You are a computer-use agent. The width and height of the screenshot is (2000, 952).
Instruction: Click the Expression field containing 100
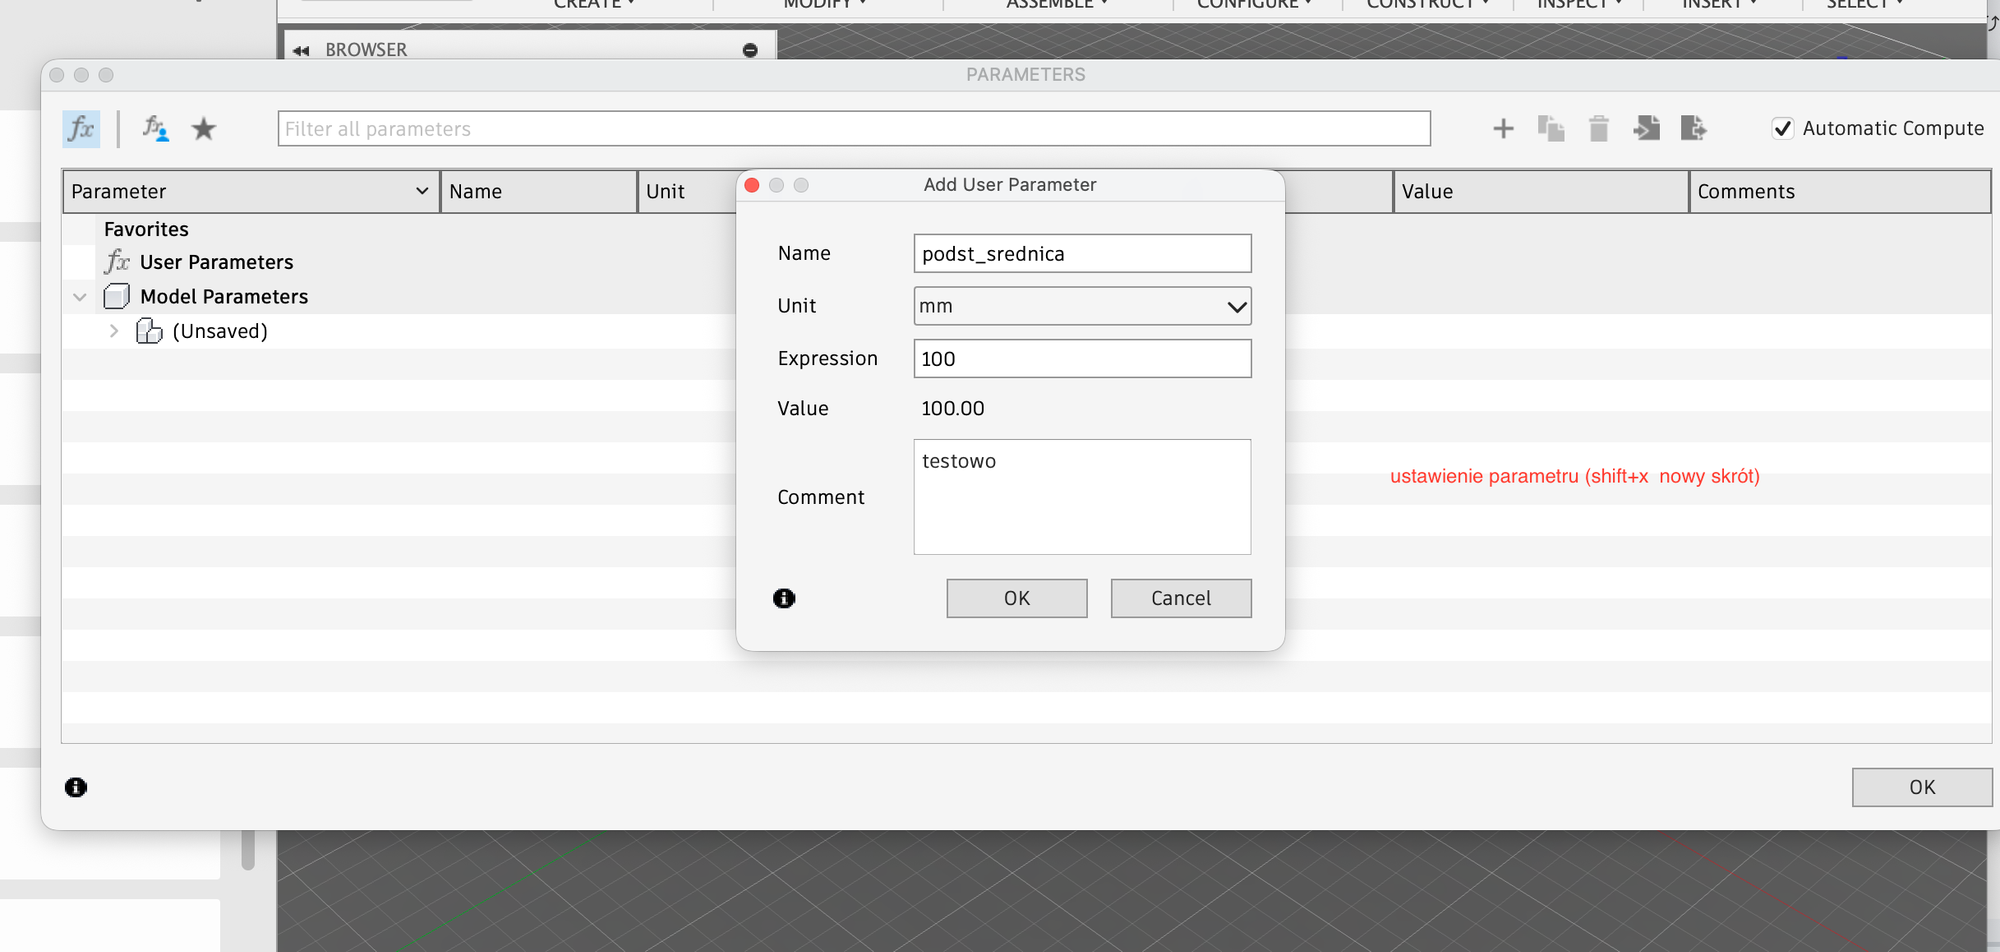(x=1082, y=359)
